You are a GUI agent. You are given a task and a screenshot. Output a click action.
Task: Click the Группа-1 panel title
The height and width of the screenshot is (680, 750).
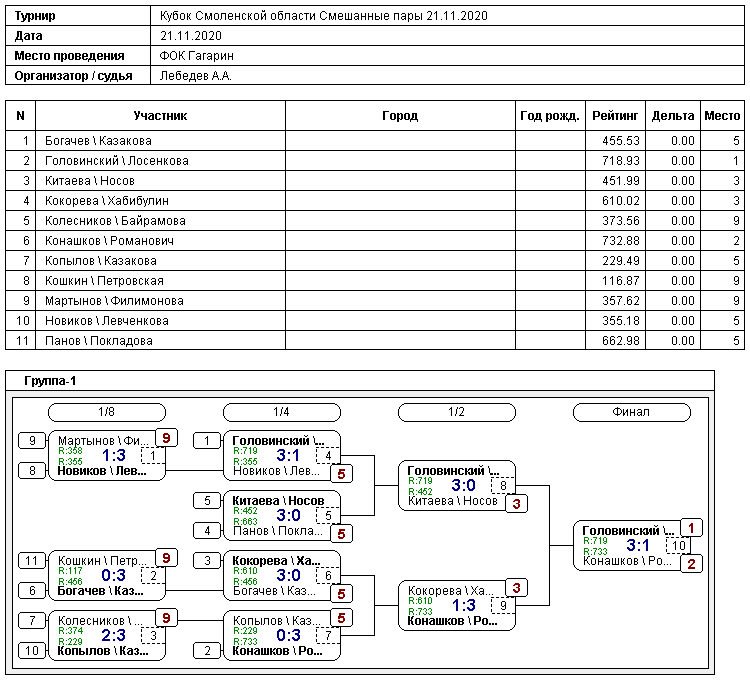(x=50, y=380)
